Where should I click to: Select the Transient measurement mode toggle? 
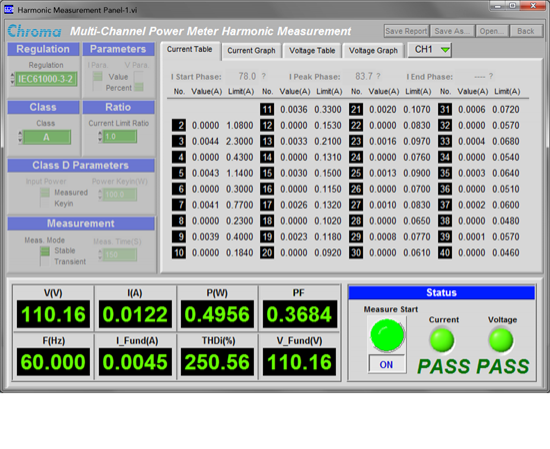(45, 262)
